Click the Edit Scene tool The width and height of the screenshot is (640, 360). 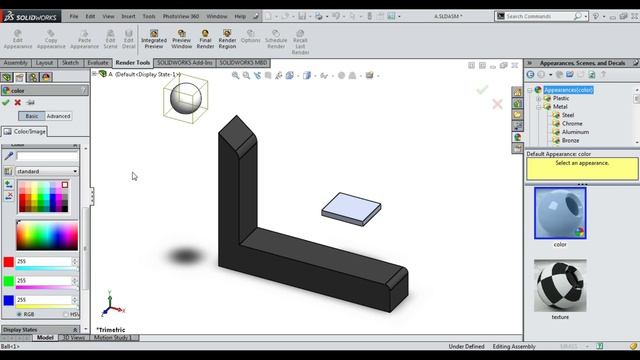tap(110, 39)
